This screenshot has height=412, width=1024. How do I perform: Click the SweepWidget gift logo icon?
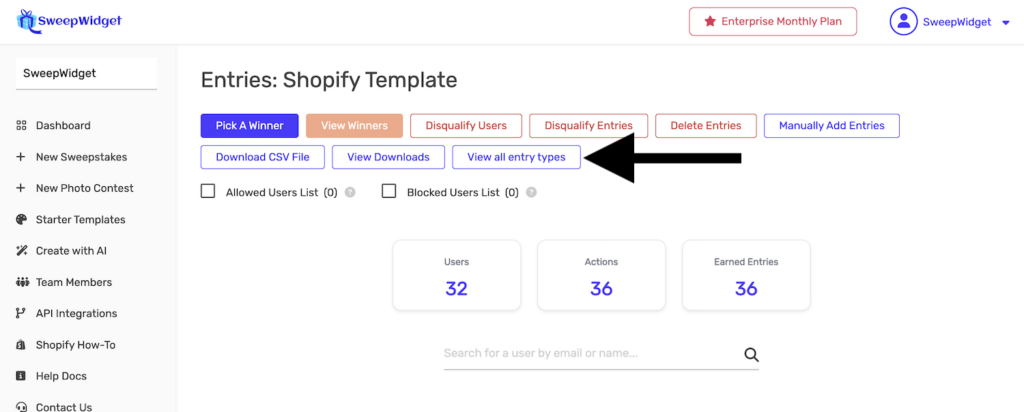25,20
